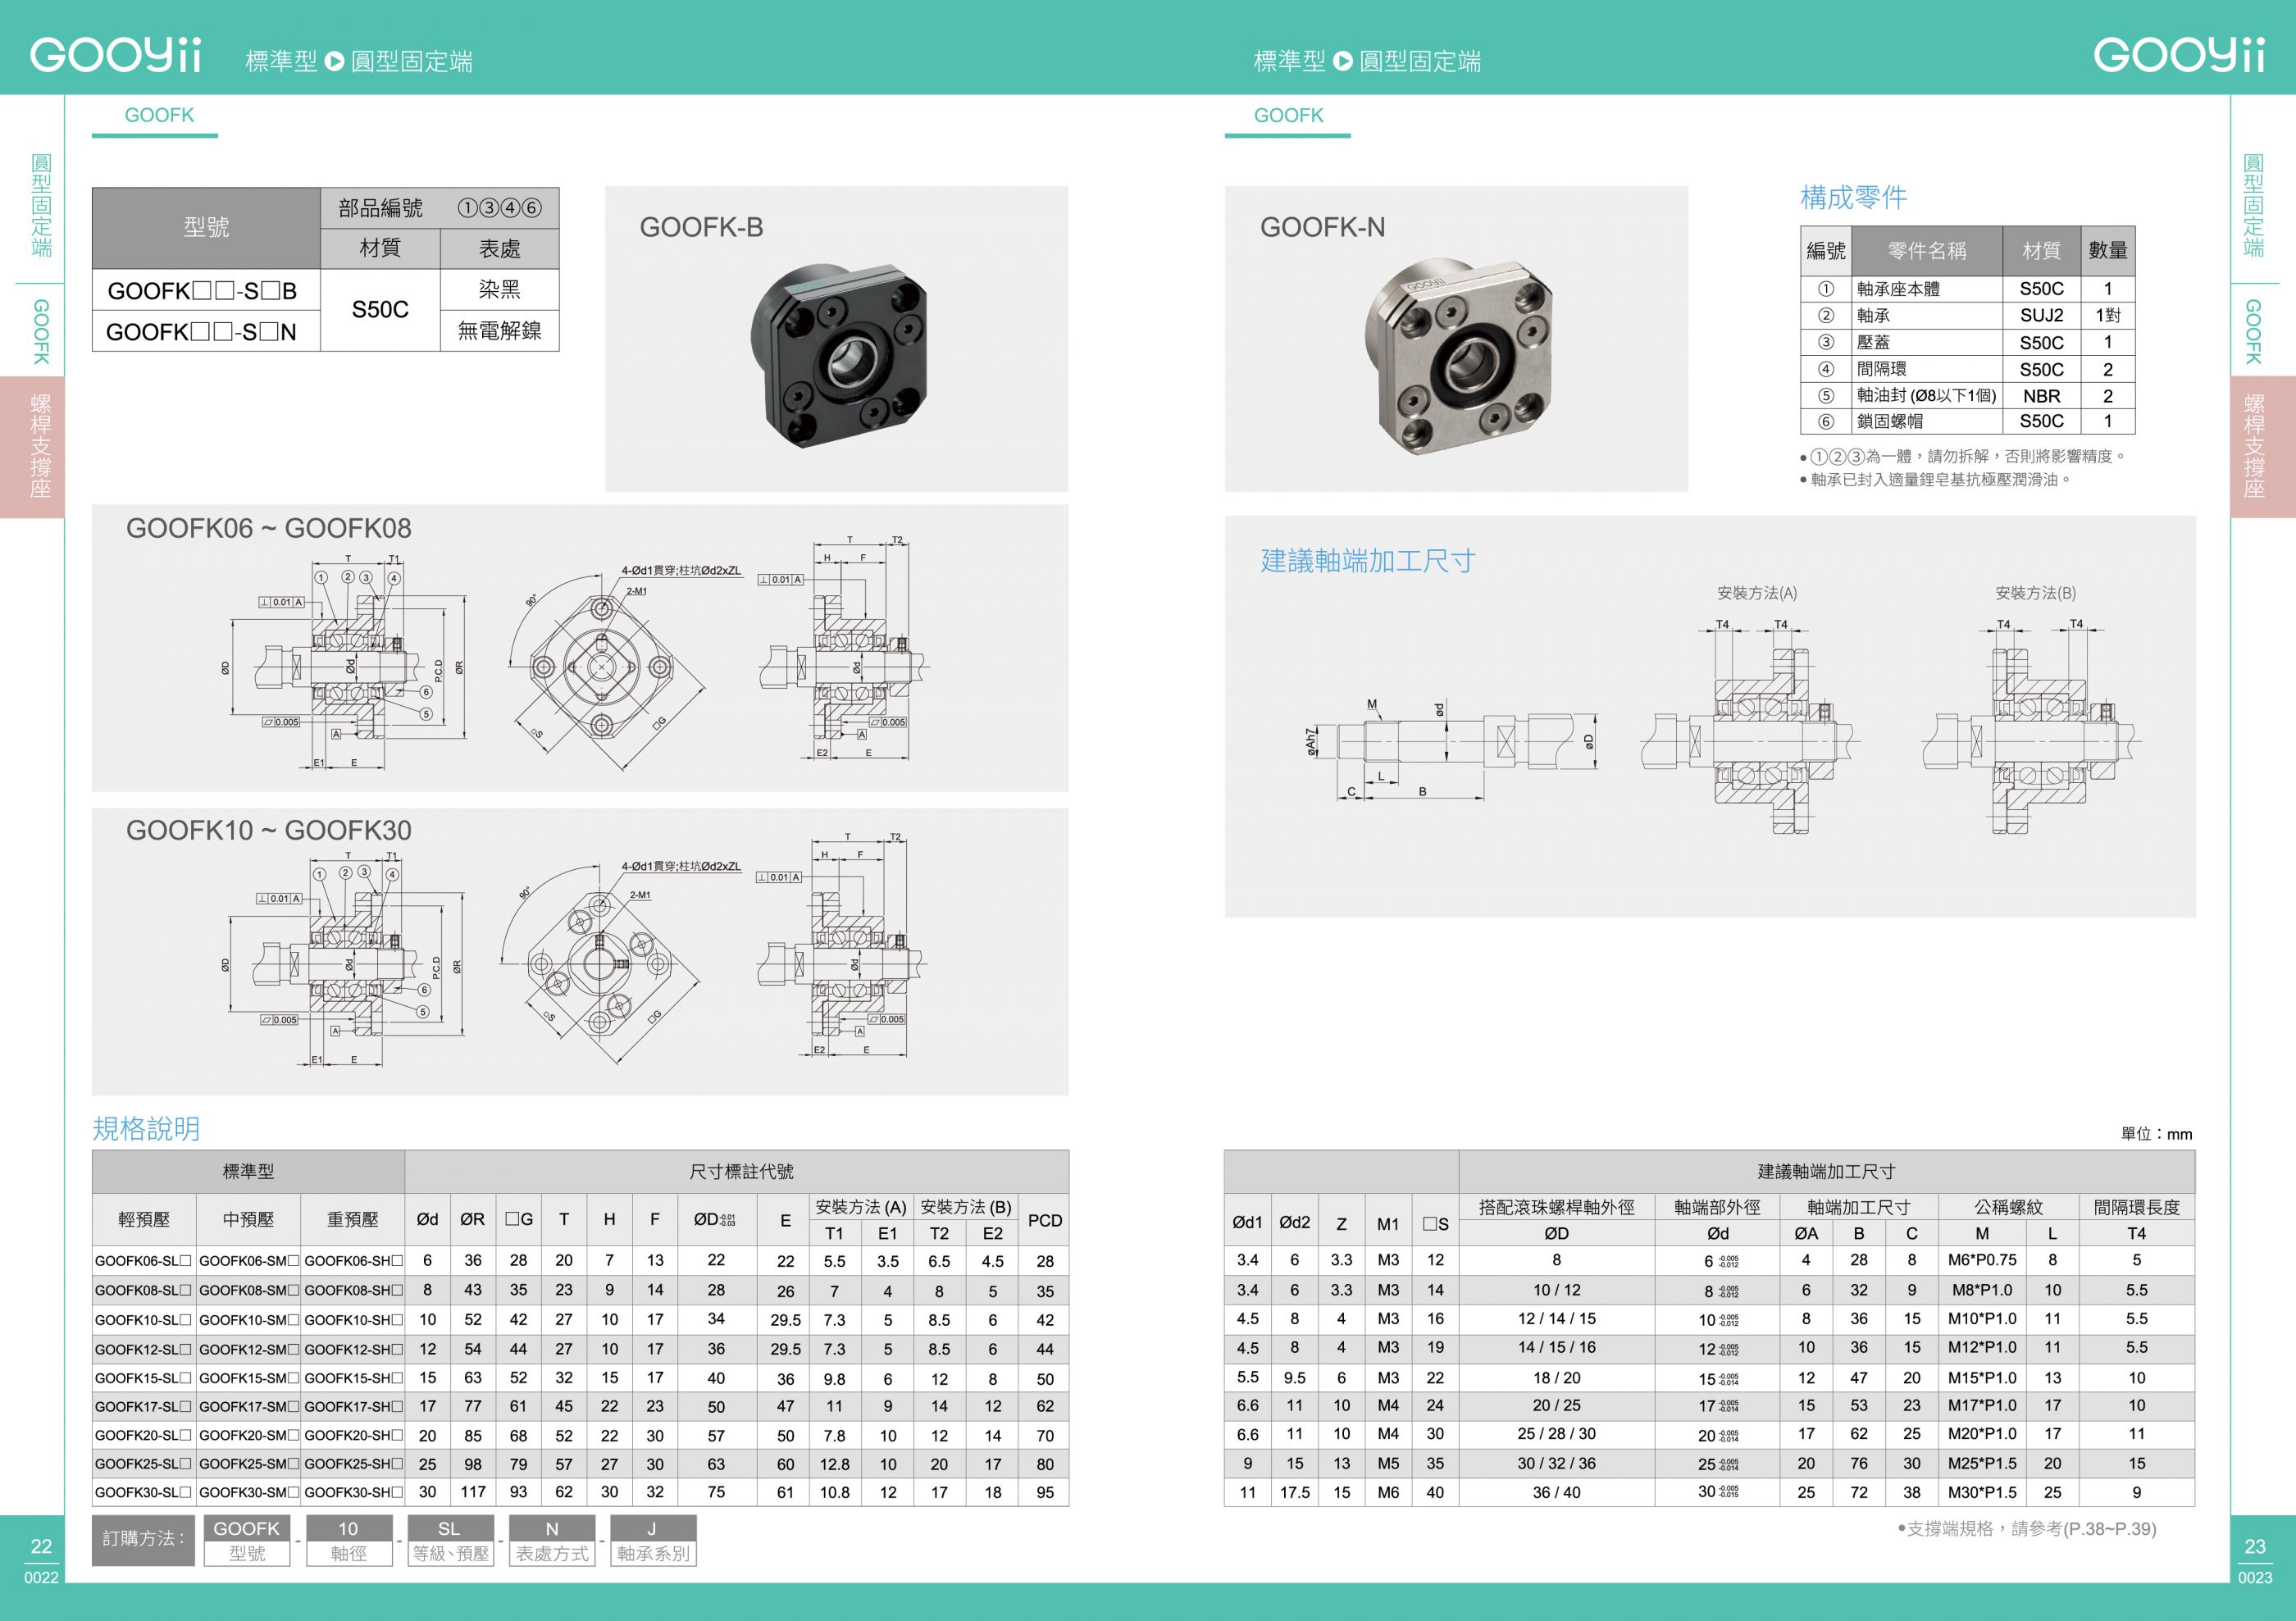Click the 尺寸標註代號 table header
The width and height of the screenshot is (2296, 1621).
pos(737,1172)
